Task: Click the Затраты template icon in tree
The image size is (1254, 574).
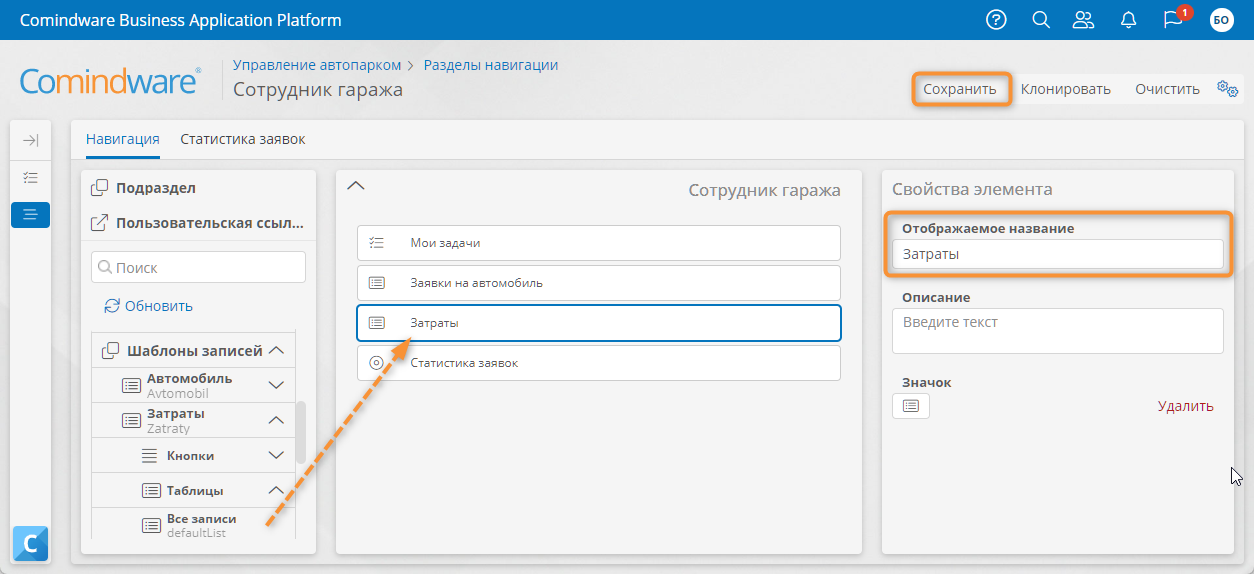Action: (131, 420)
